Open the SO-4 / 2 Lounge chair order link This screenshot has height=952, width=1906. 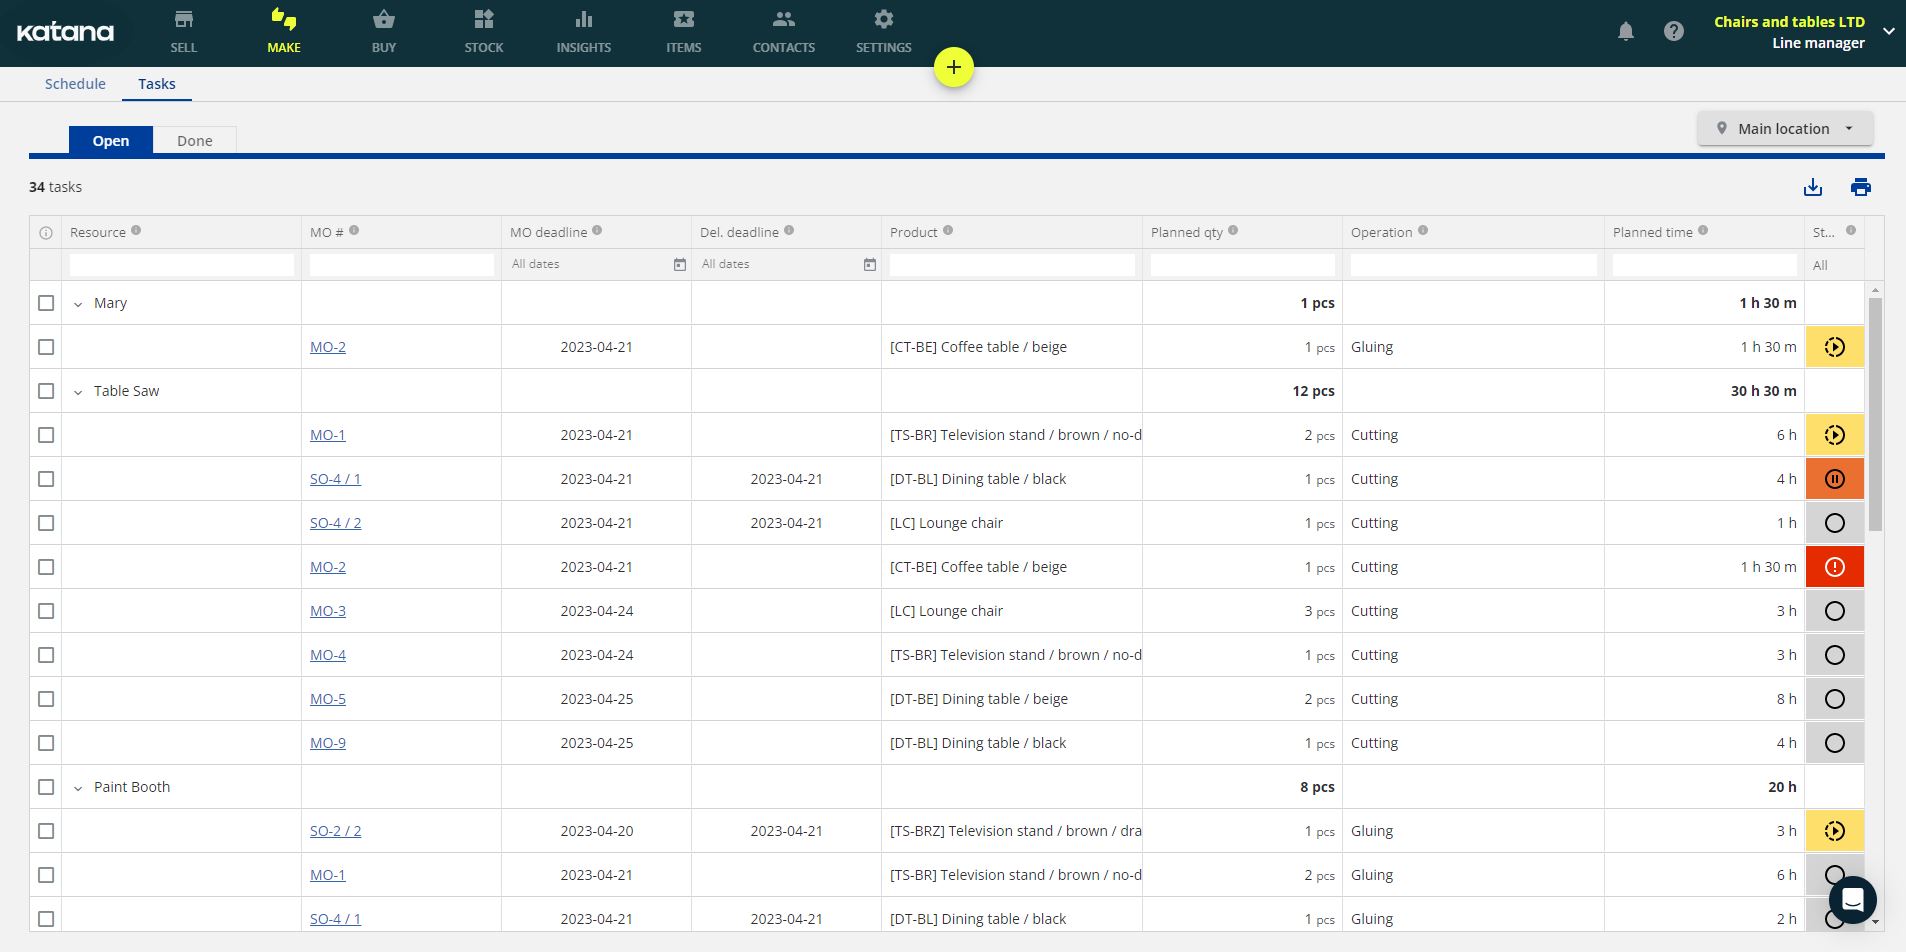(x=336, y=523)
